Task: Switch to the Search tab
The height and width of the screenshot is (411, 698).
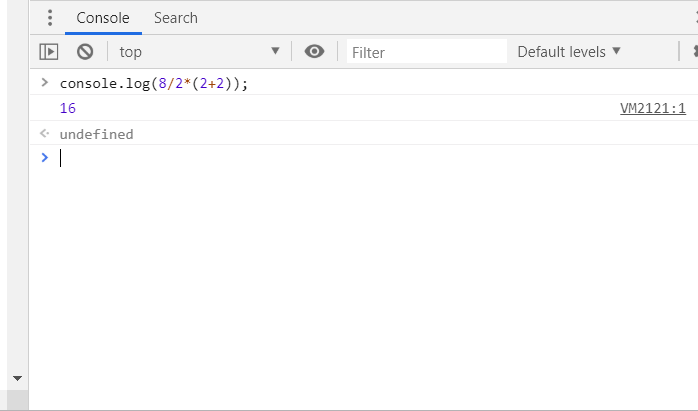Action: [x=176, y=18]
